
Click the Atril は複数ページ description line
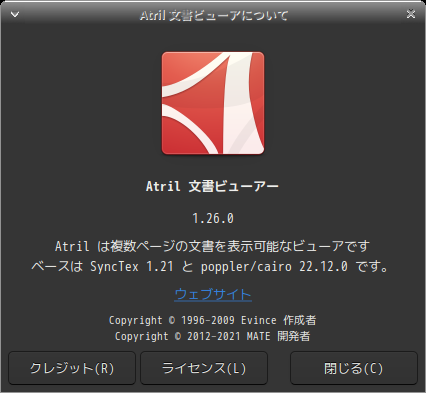tap(212, 246)
